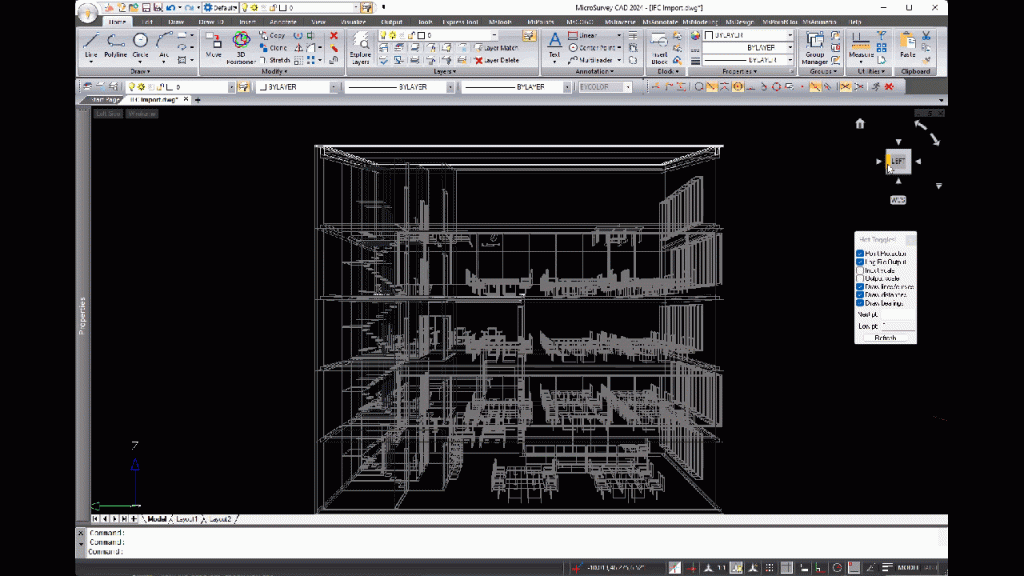
Task: Enable the Output scale checkbox
Action: pyautogui.click(x=860, y=278)
